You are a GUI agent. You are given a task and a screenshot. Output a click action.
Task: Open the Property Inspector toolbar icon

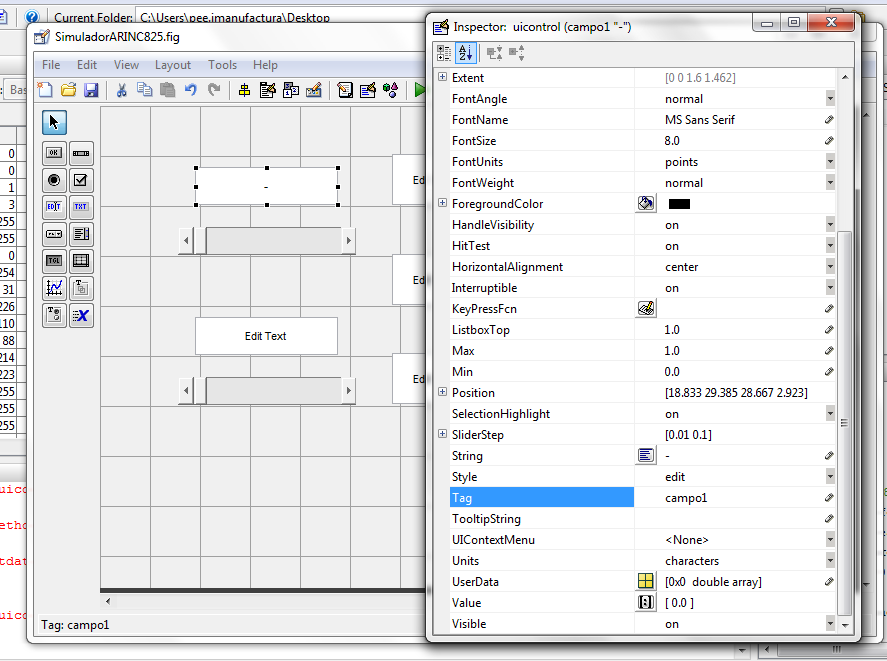(368, 90)
